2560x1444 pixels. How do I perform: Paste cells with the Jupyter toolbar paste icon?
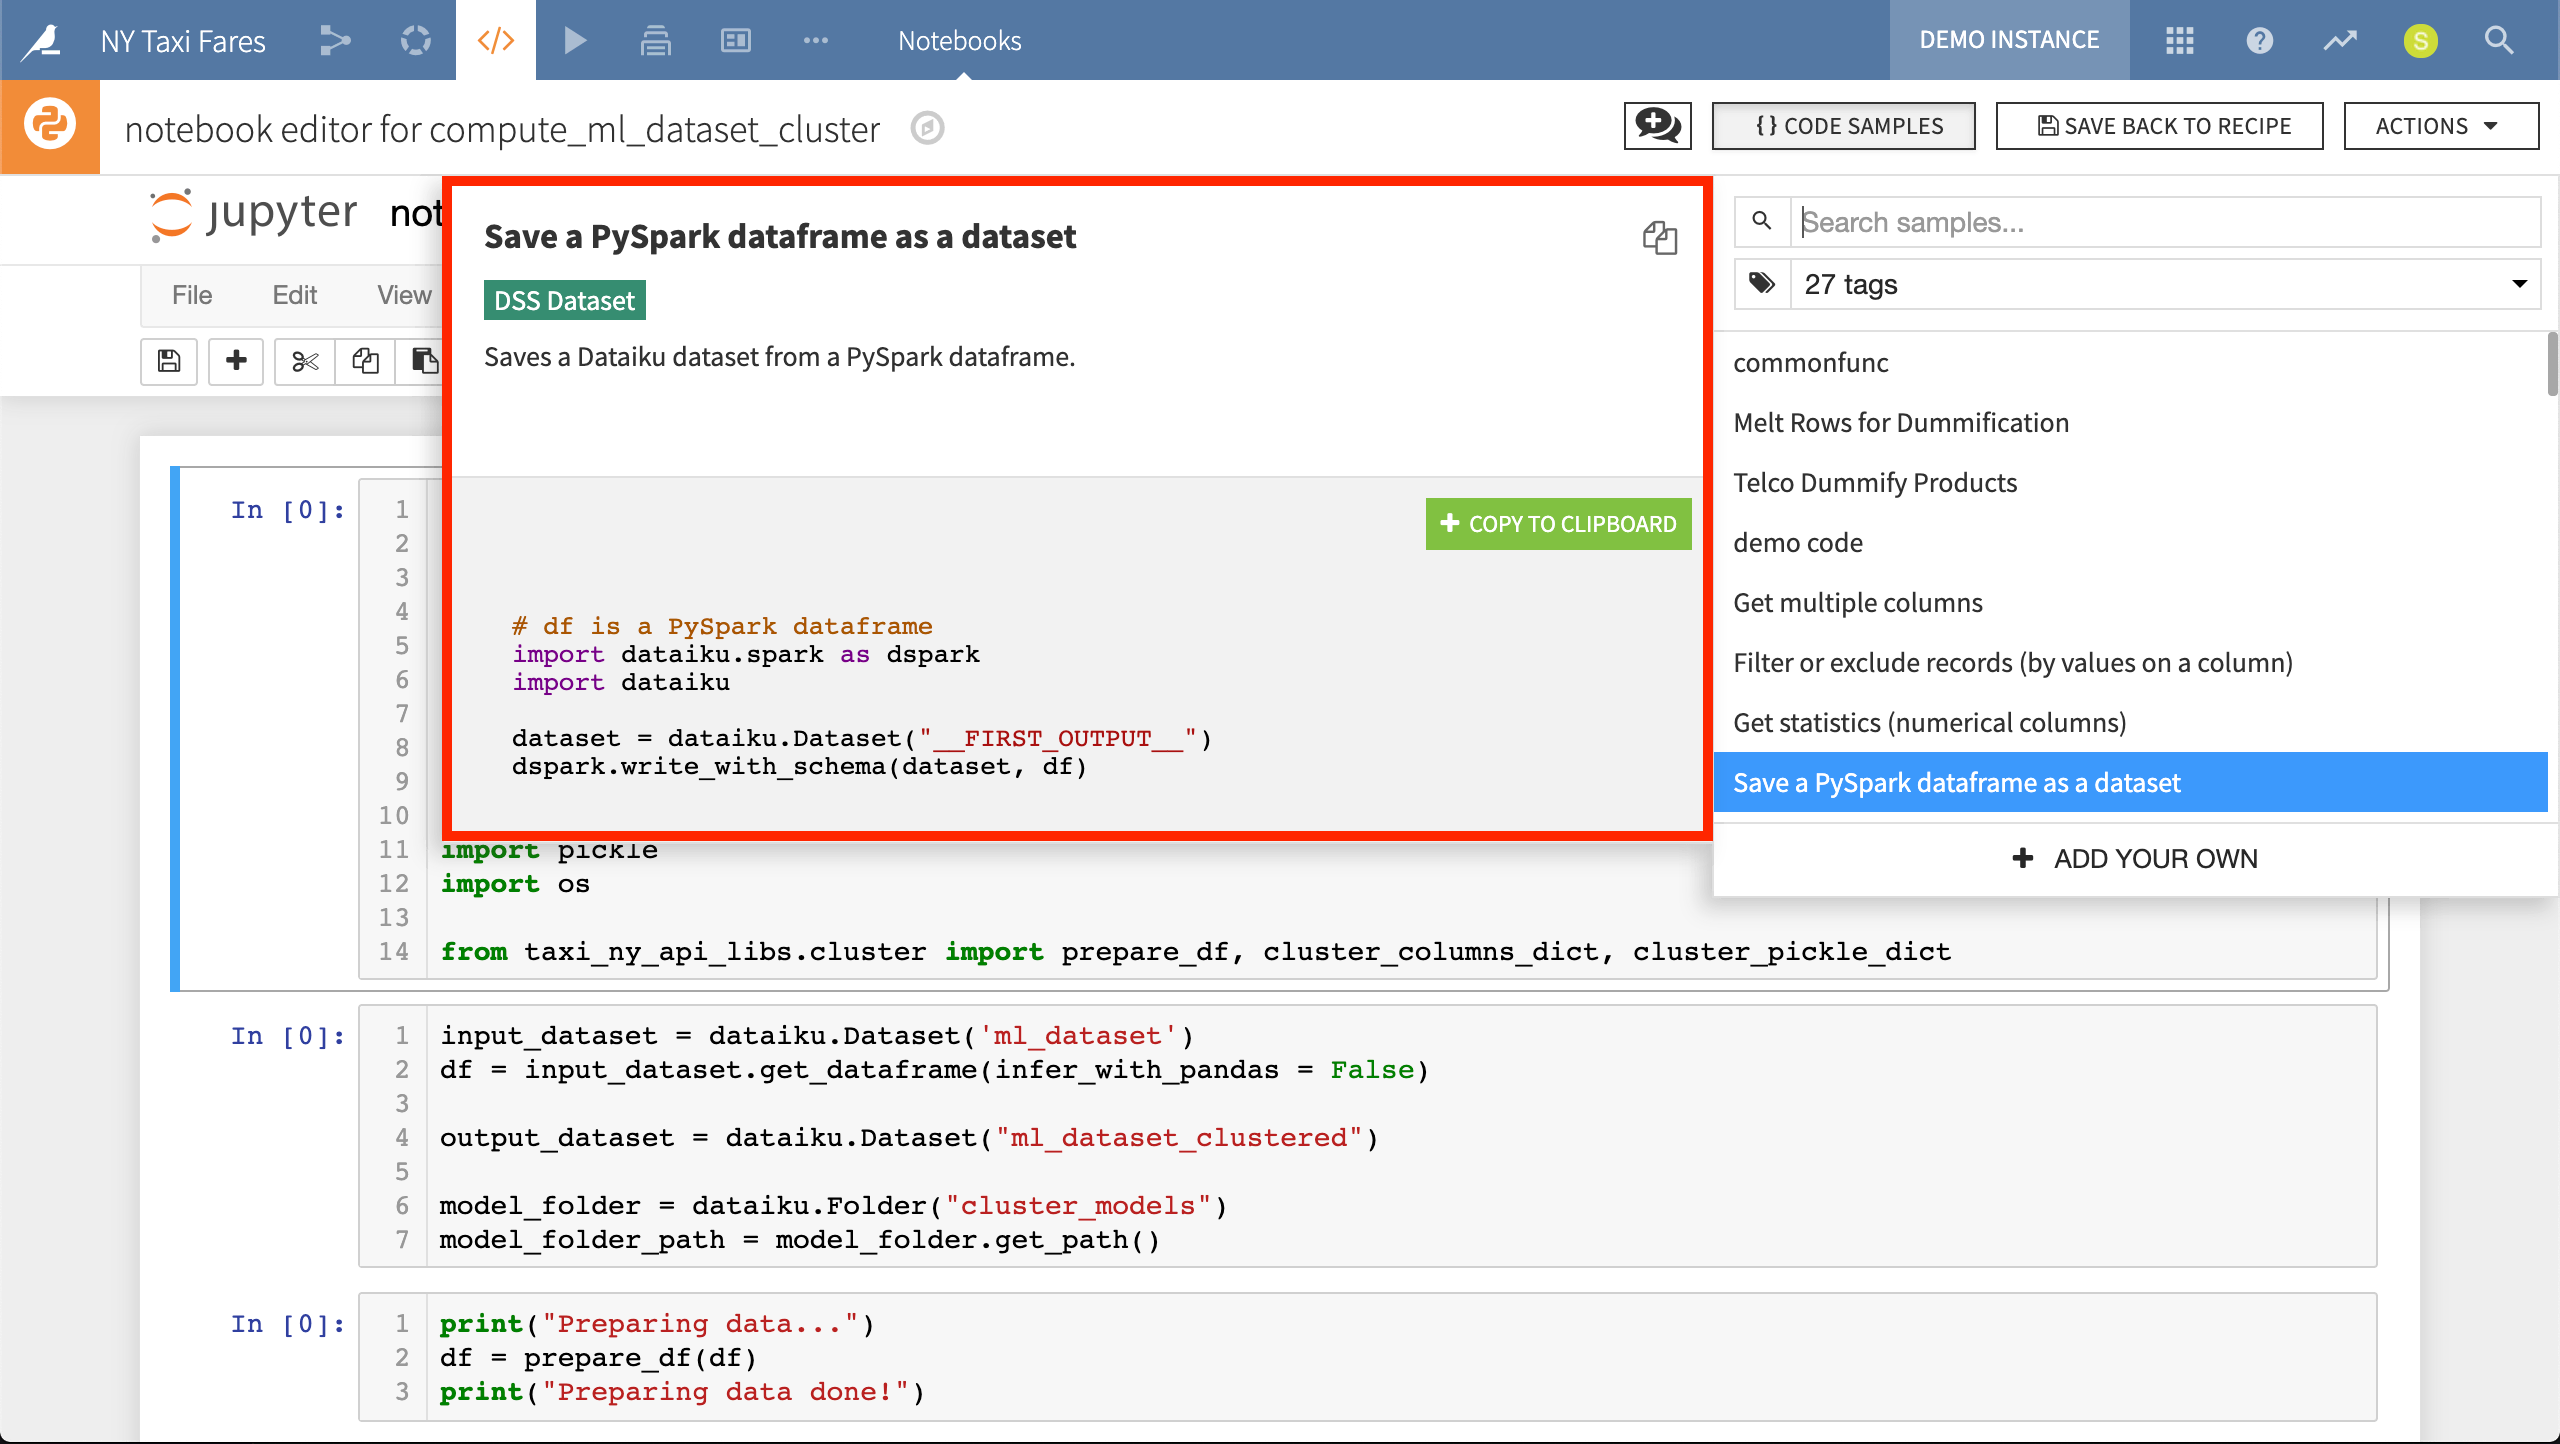pyautogui.click(x=423, y=361)
